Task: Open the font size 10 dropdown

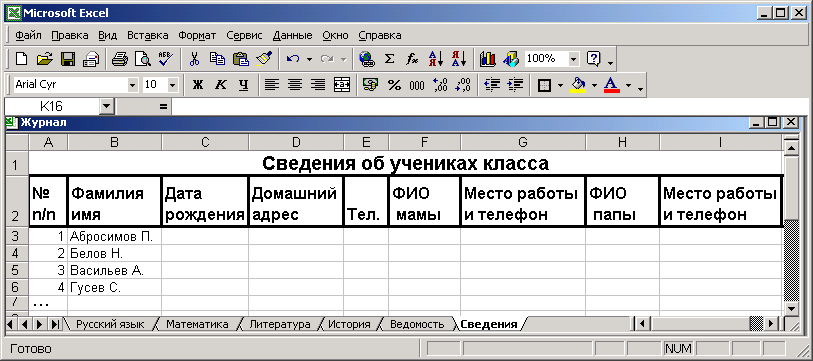Action: click(x=173, y=85)
